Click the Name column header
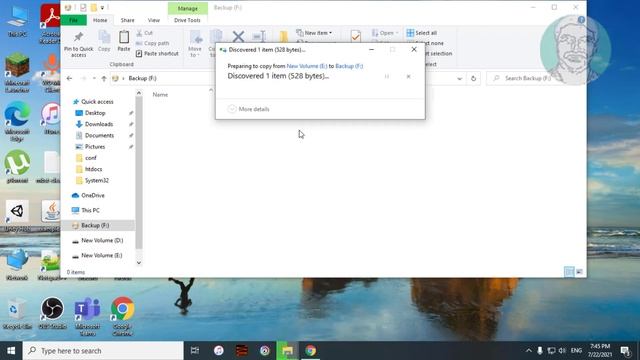This screenshot has height=360, width=640. click(160, 95)
